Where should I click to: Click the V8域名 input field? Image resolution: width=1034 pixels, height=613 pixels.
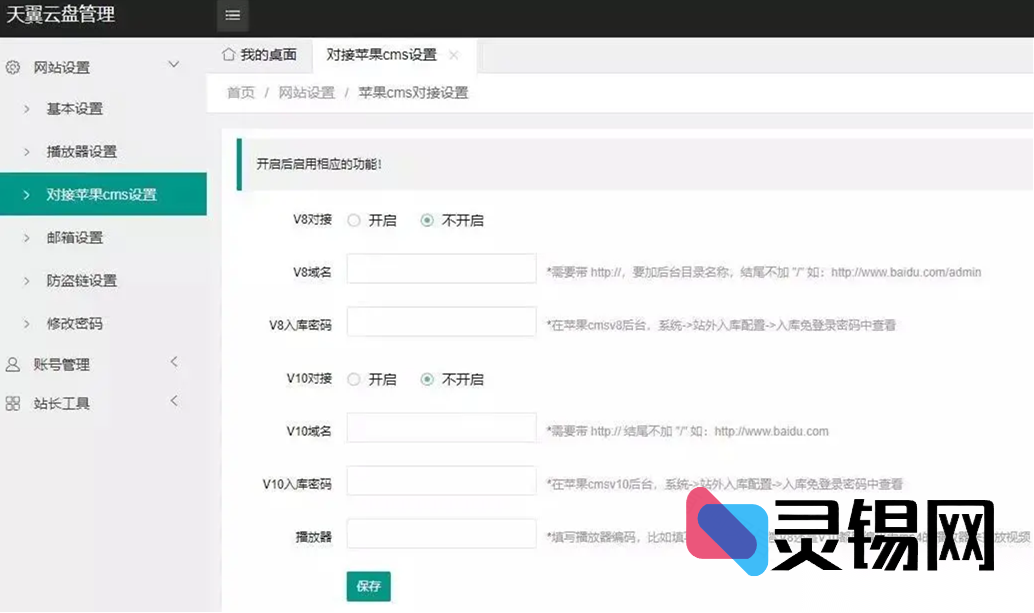tap(441, 268)
